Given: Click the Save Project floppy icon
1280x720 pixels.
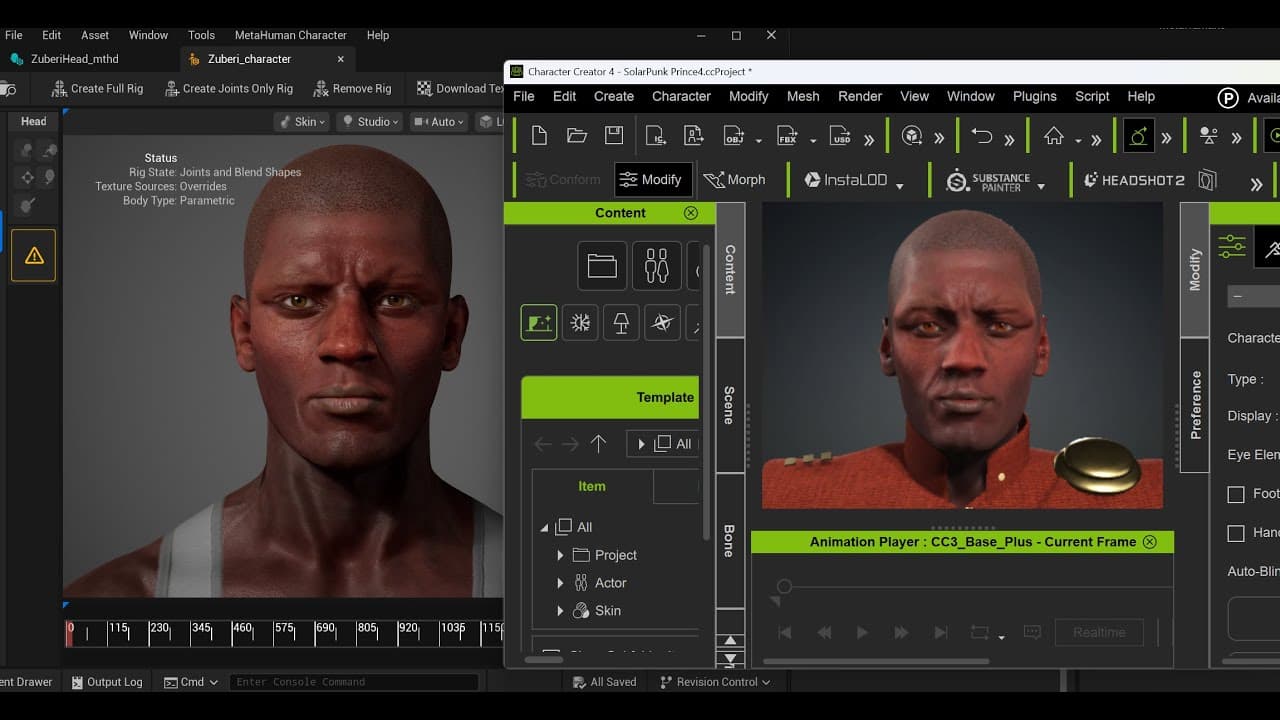Looking at the screenshot, I should pyautogui.click(x=614, y=136).
